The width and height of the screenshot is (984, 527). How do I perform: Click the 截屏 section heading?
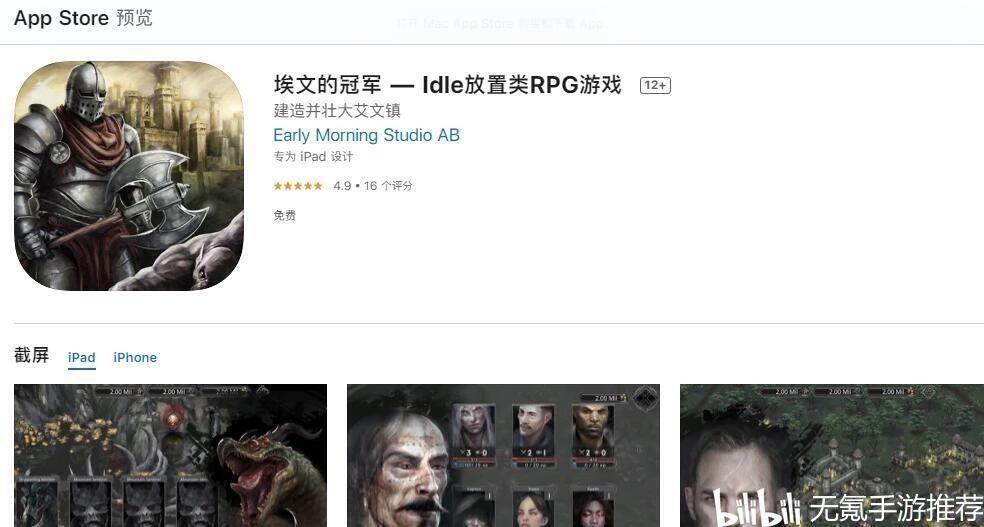(31, 355)
